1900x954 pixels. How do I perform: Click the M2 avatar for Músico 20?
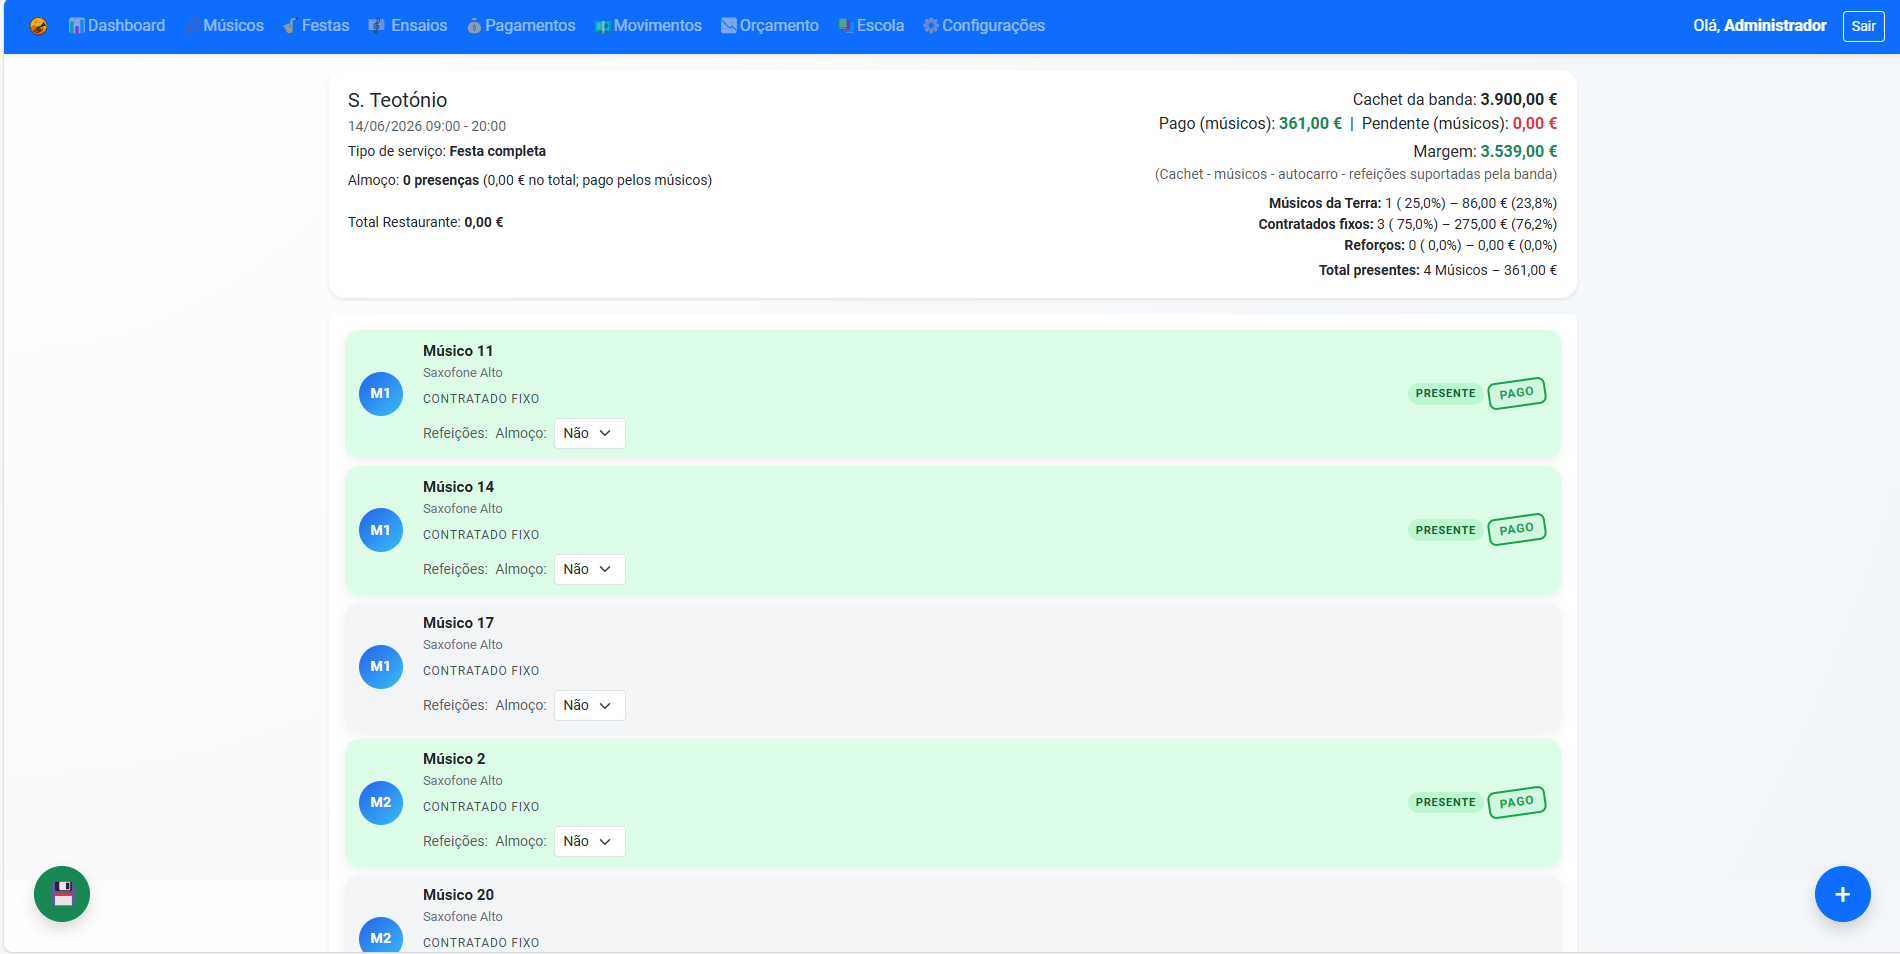381,936
